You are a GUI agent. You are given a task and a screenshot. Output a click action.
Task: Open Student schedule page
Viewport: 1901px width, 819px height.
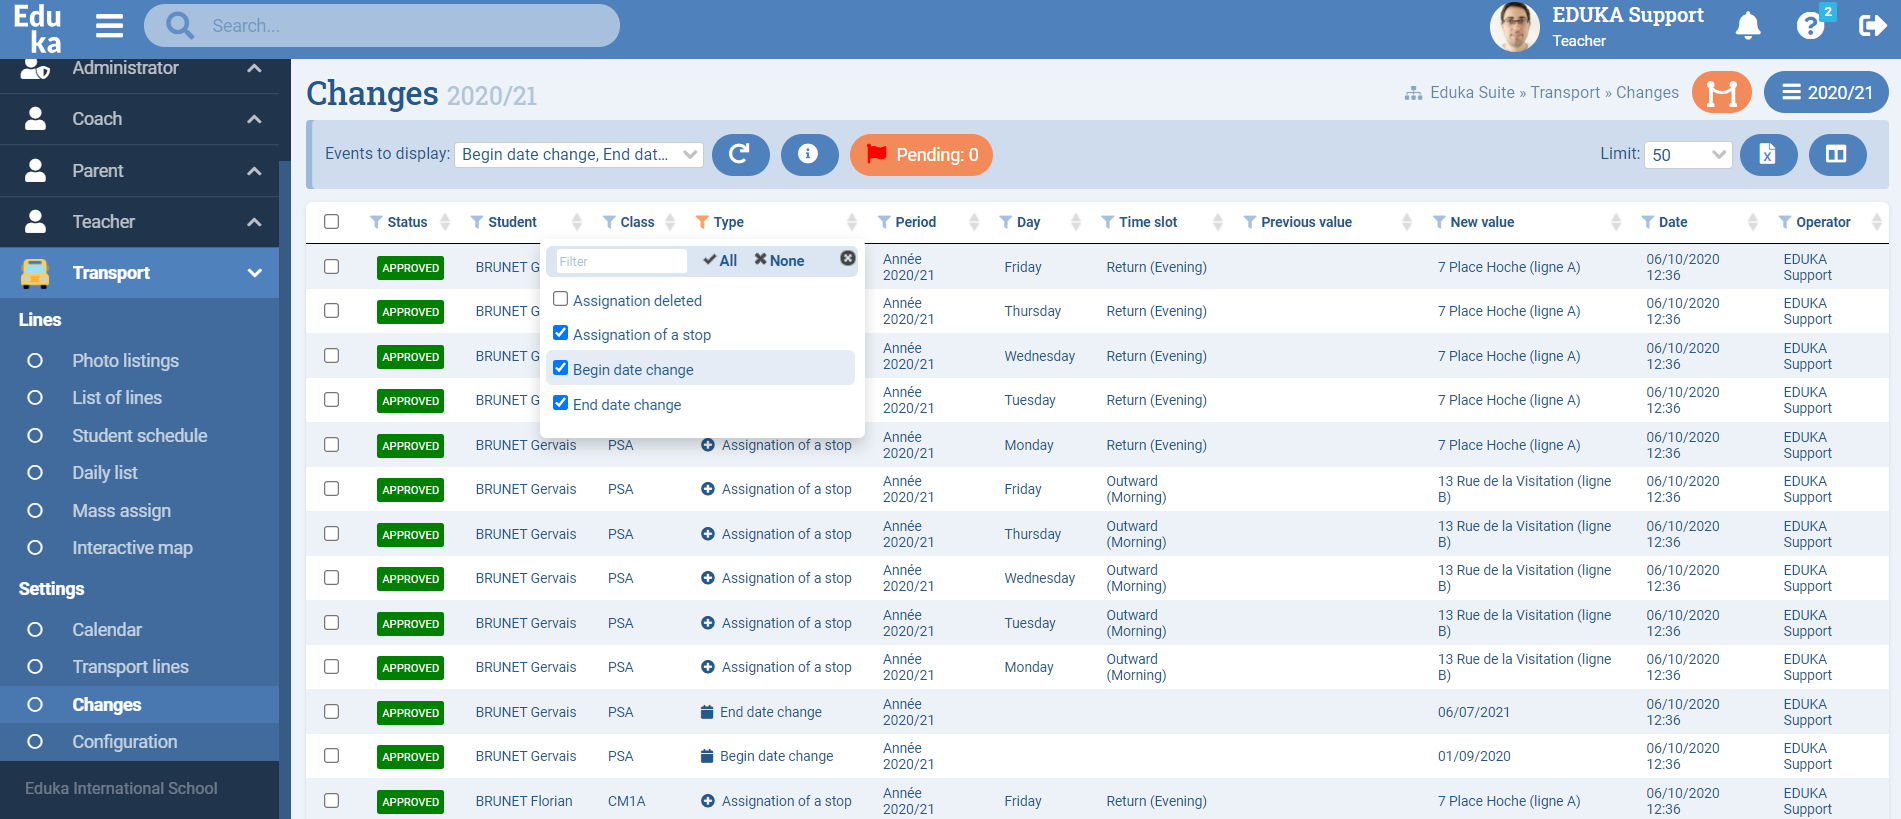point(140,436)
